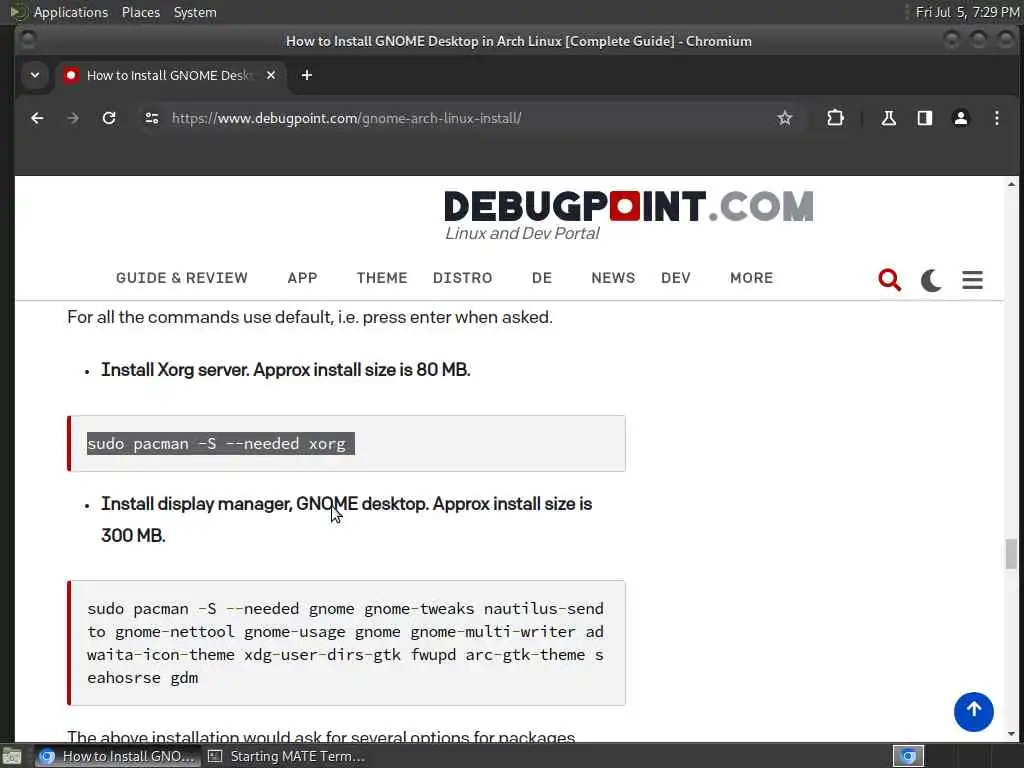Click 'For all the commands use default' sentence
The image size is (1024, 768).
(x=310, y=317)
